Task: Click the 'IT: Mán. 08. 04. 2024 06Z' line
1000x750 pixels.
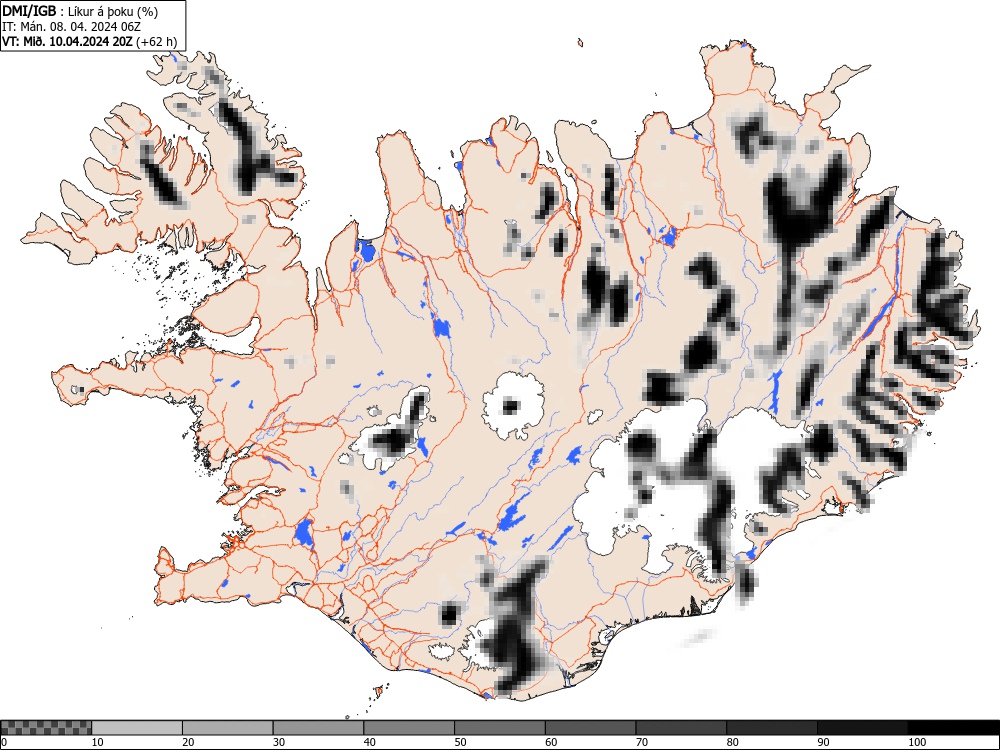Action: pos(71,27)
